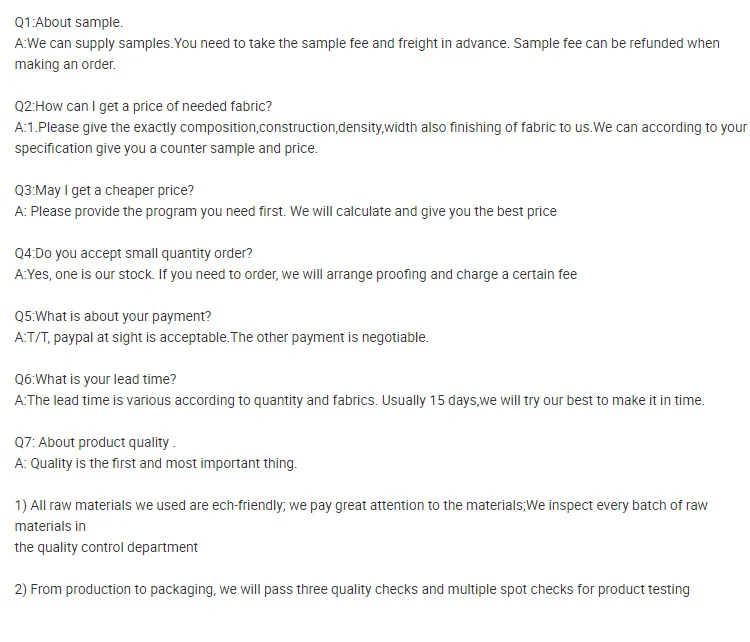Click the answer 'Please provide the program you need first'

pos(285,212)
